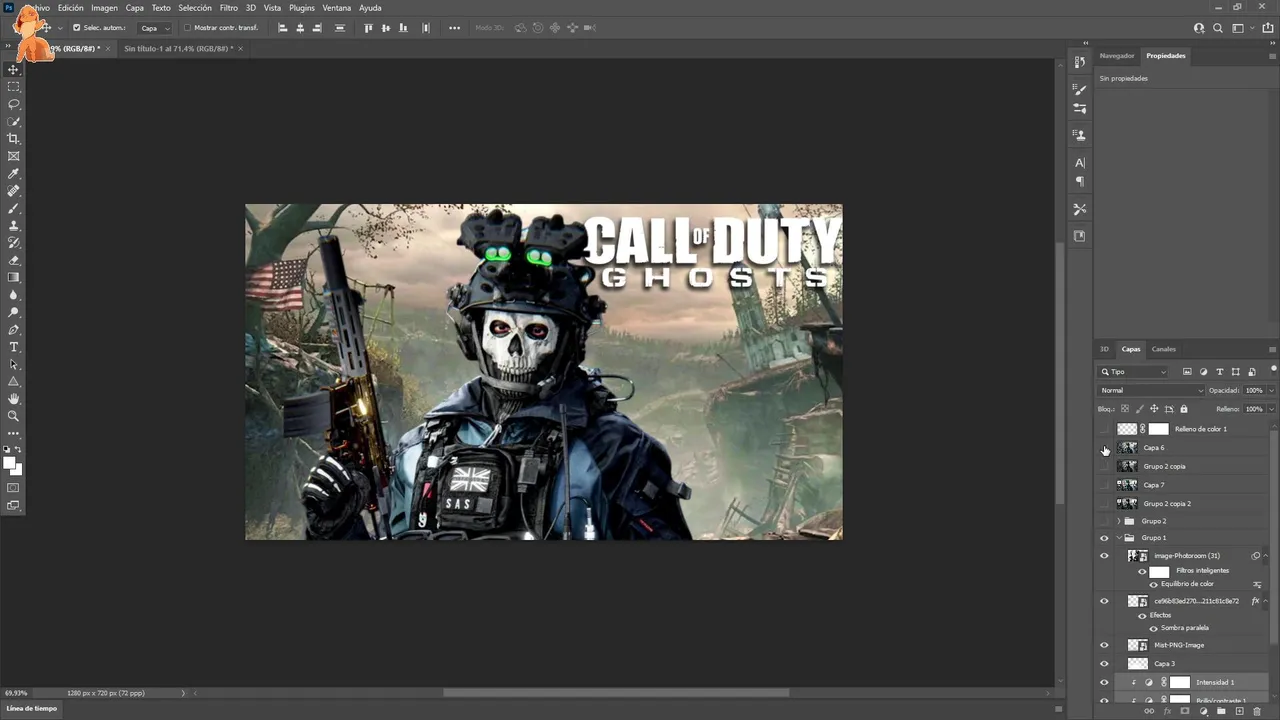Switch to the Navegador tab

pyautogui.click(x=1117, y=56)
